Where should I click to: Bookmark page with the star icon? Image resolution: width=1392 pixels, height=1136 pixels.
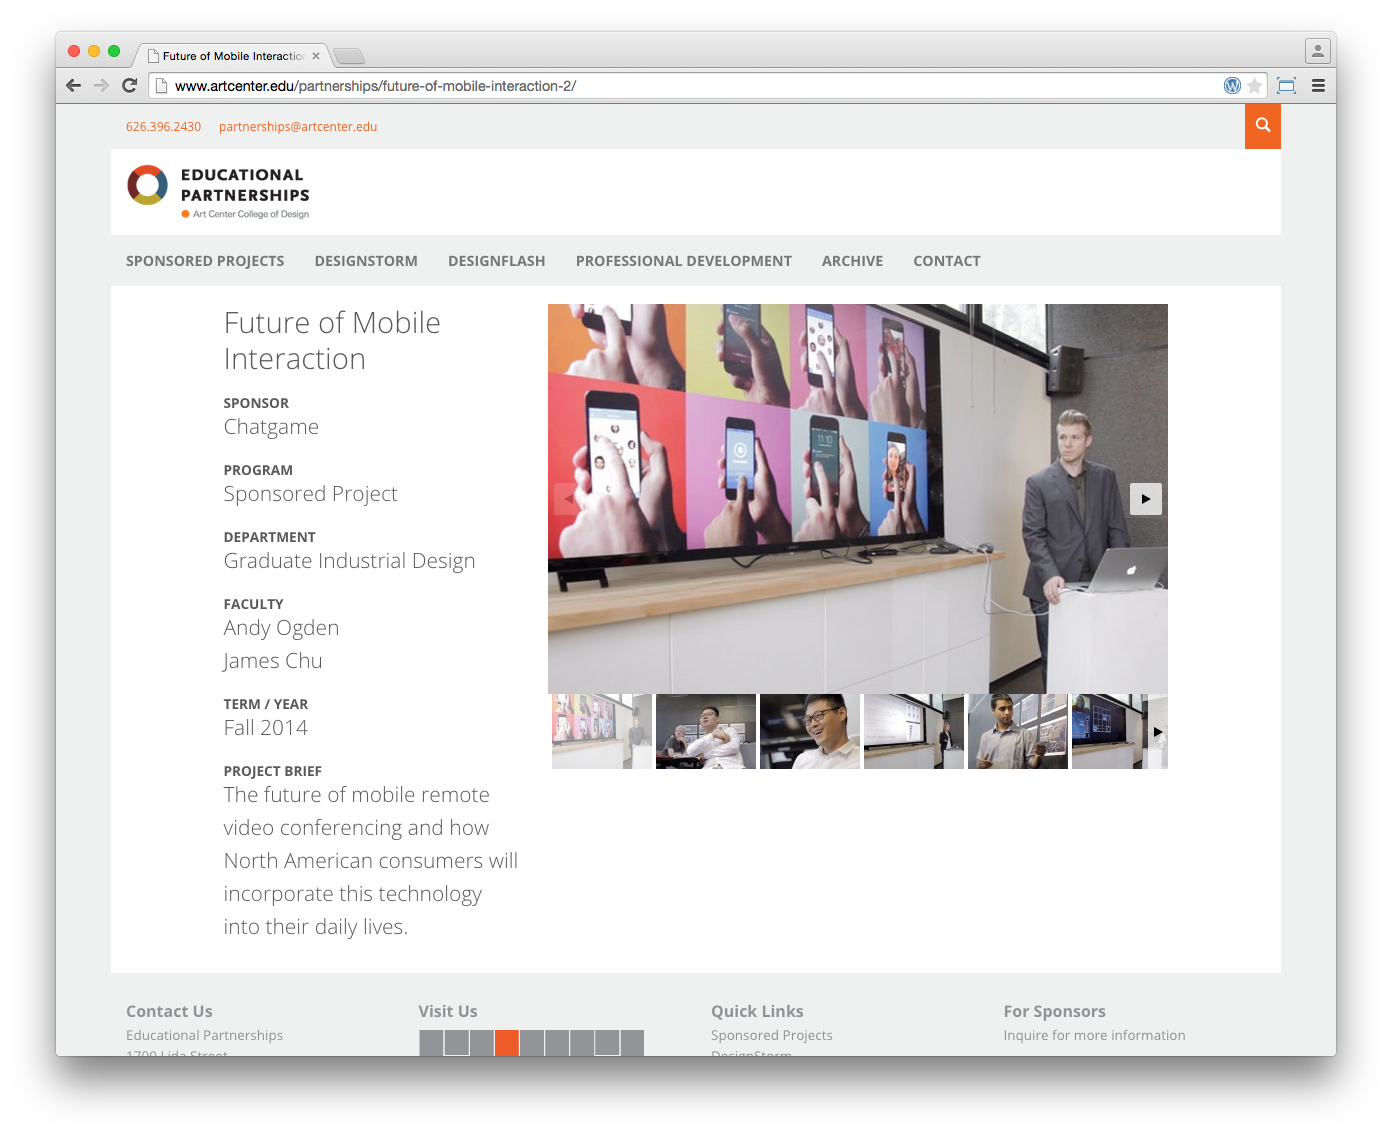tap(1254, 86)
